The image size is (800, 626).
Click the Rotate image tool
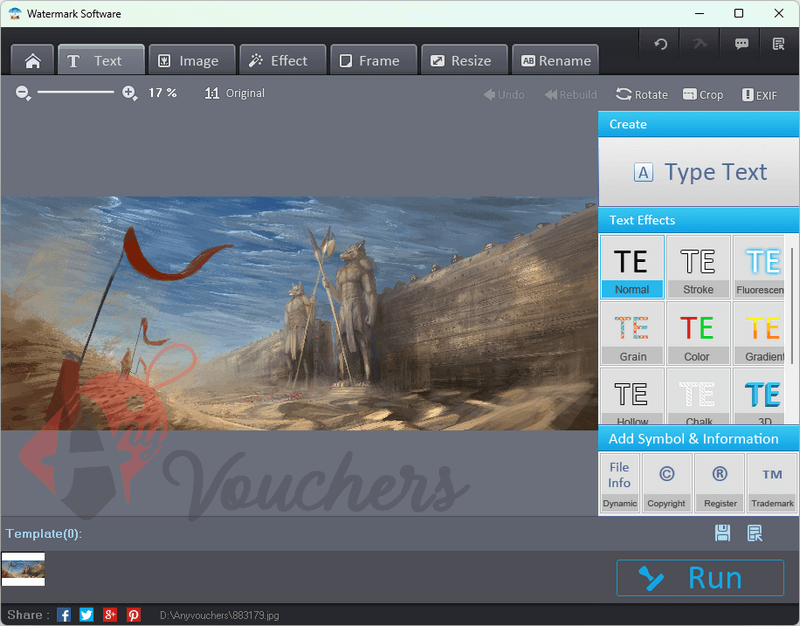(641, 94)
